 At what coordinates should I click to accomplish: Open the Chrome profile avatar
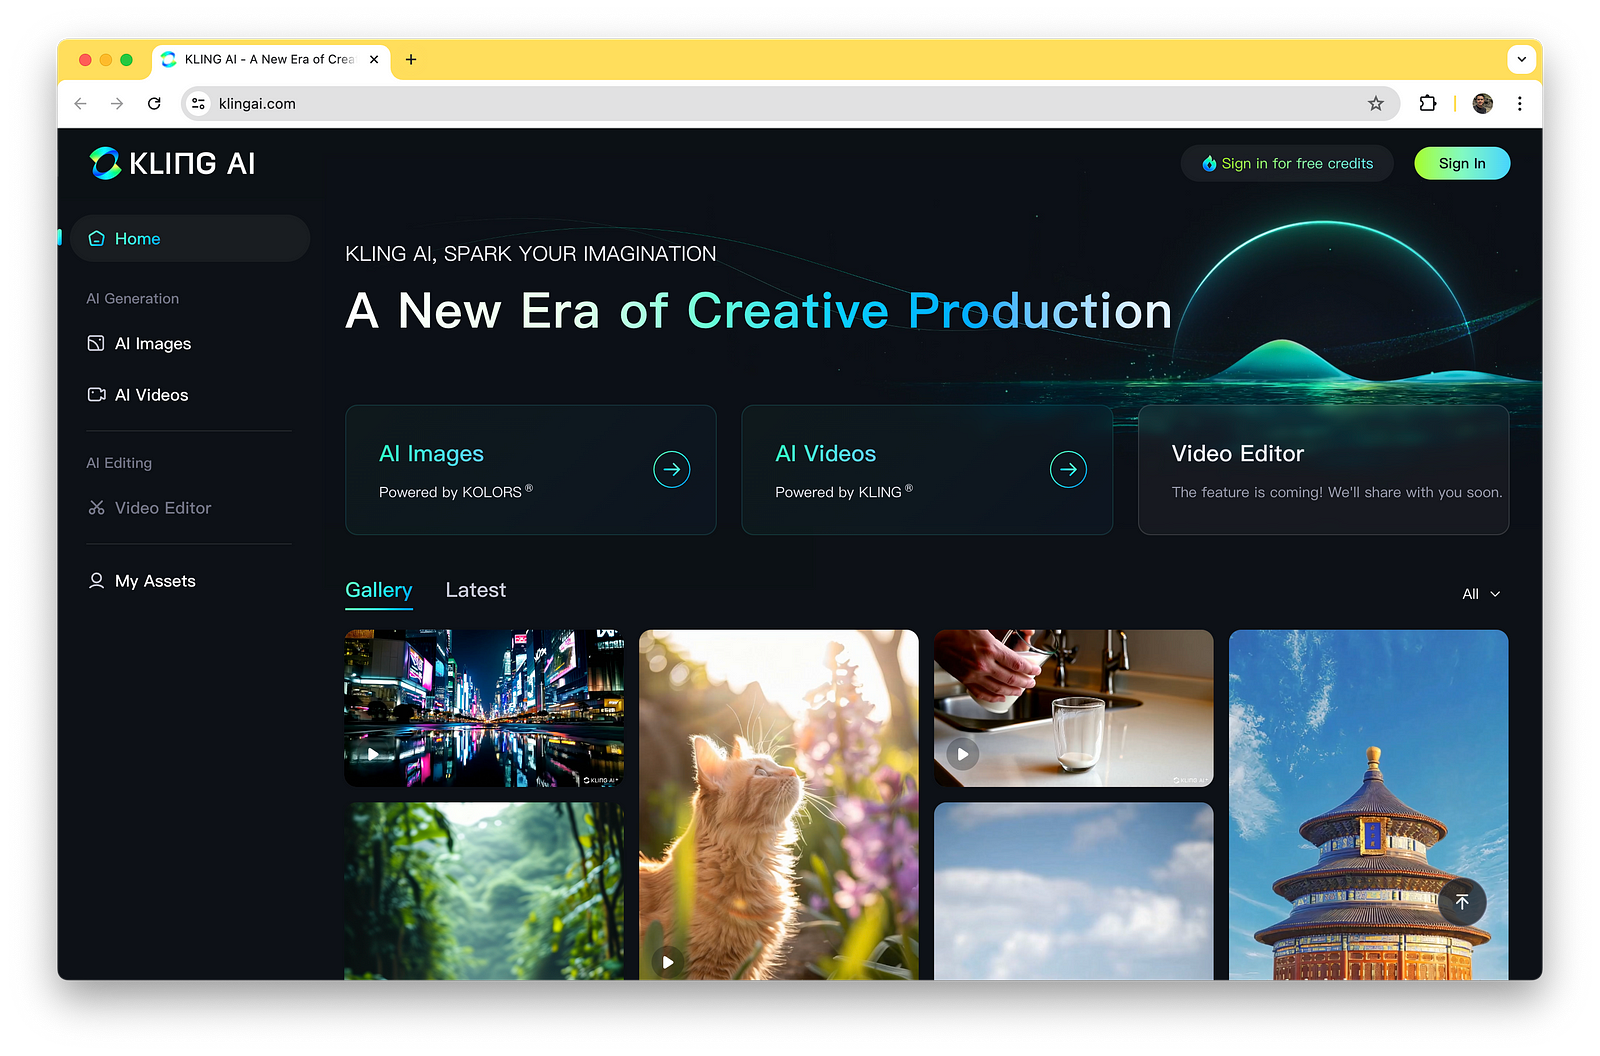(x=1483, y=103)
